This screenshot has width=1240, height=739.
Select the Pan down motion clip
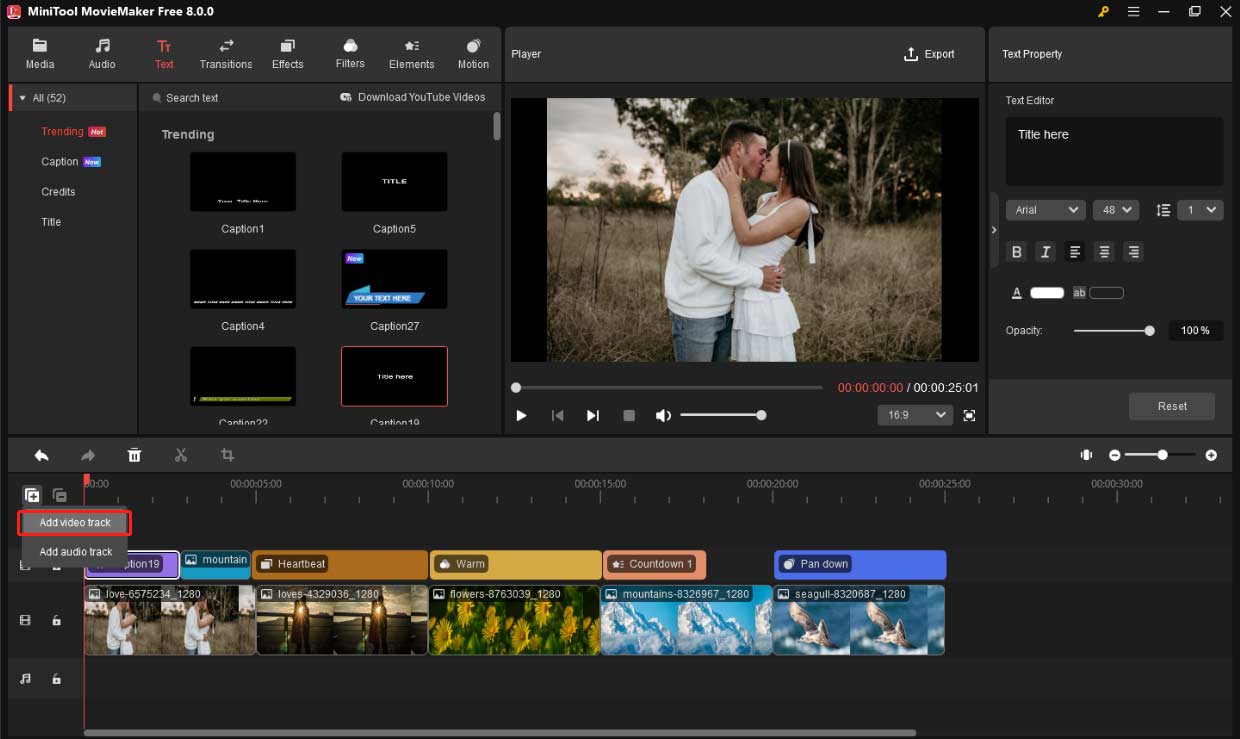(x=860, y=564)
